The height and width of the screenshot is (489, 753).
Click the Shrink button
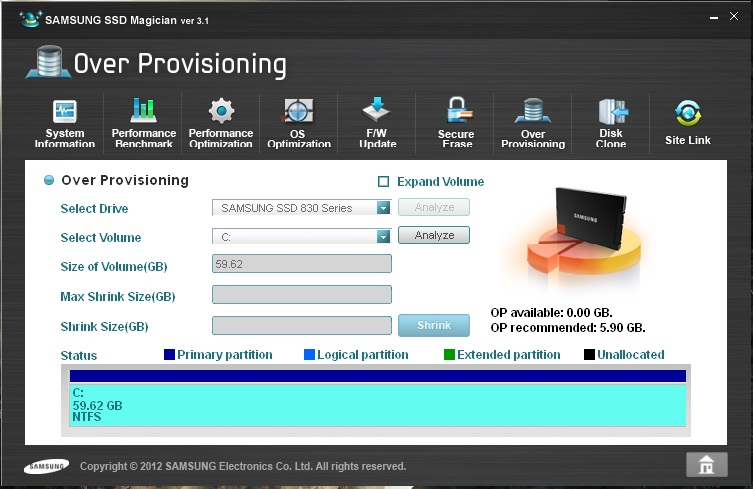click(x=434, y=325)
